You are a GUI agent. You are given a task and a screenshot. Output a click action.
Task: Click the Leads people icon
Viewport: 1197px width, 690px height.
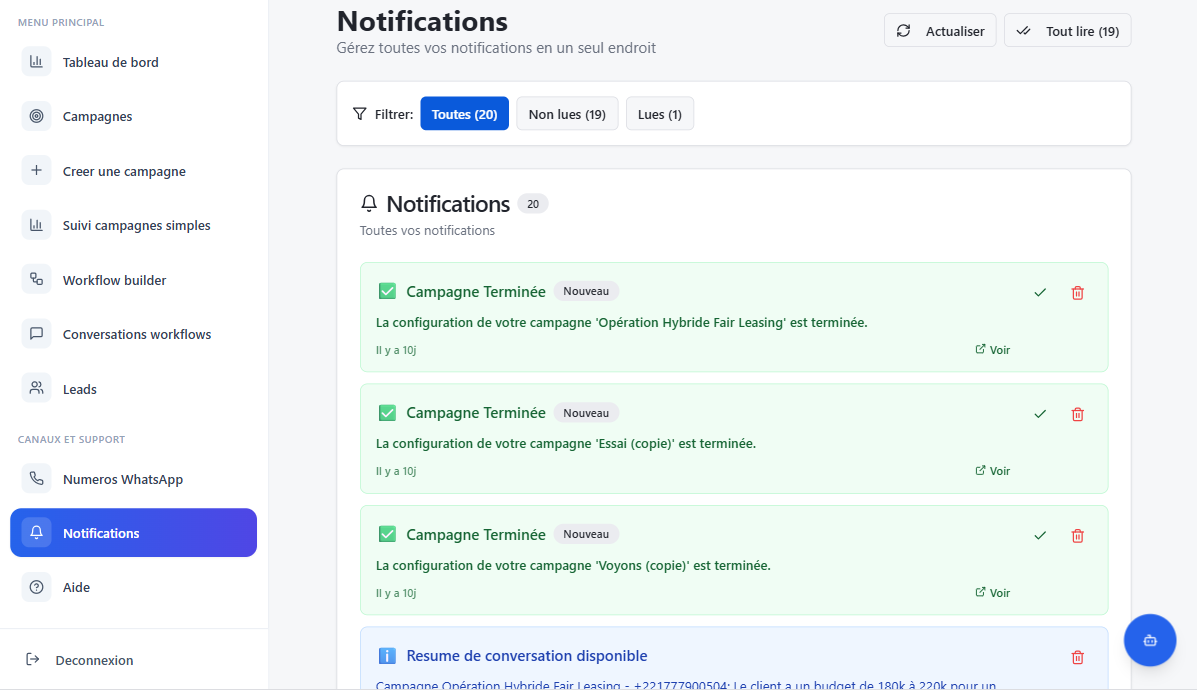[36, 389]
